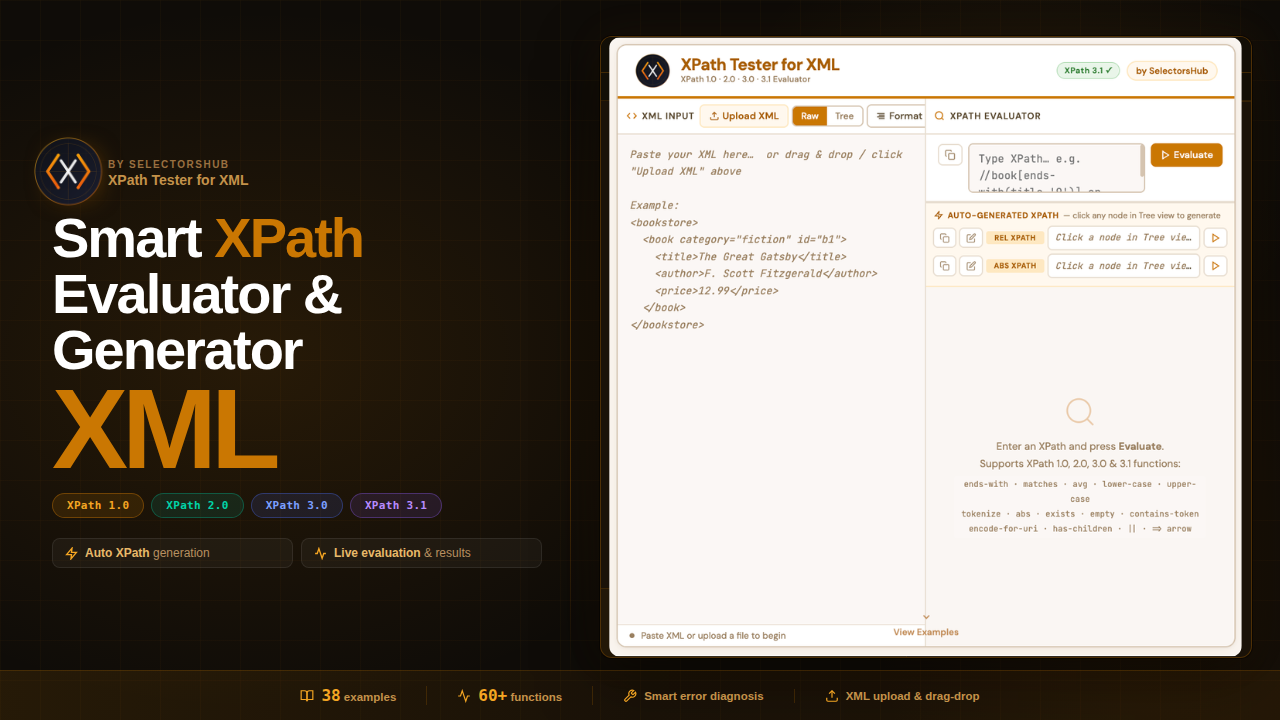Copy the XPath expression in the evaluator
The image size is (1280, 720).
tap(950, 155)
